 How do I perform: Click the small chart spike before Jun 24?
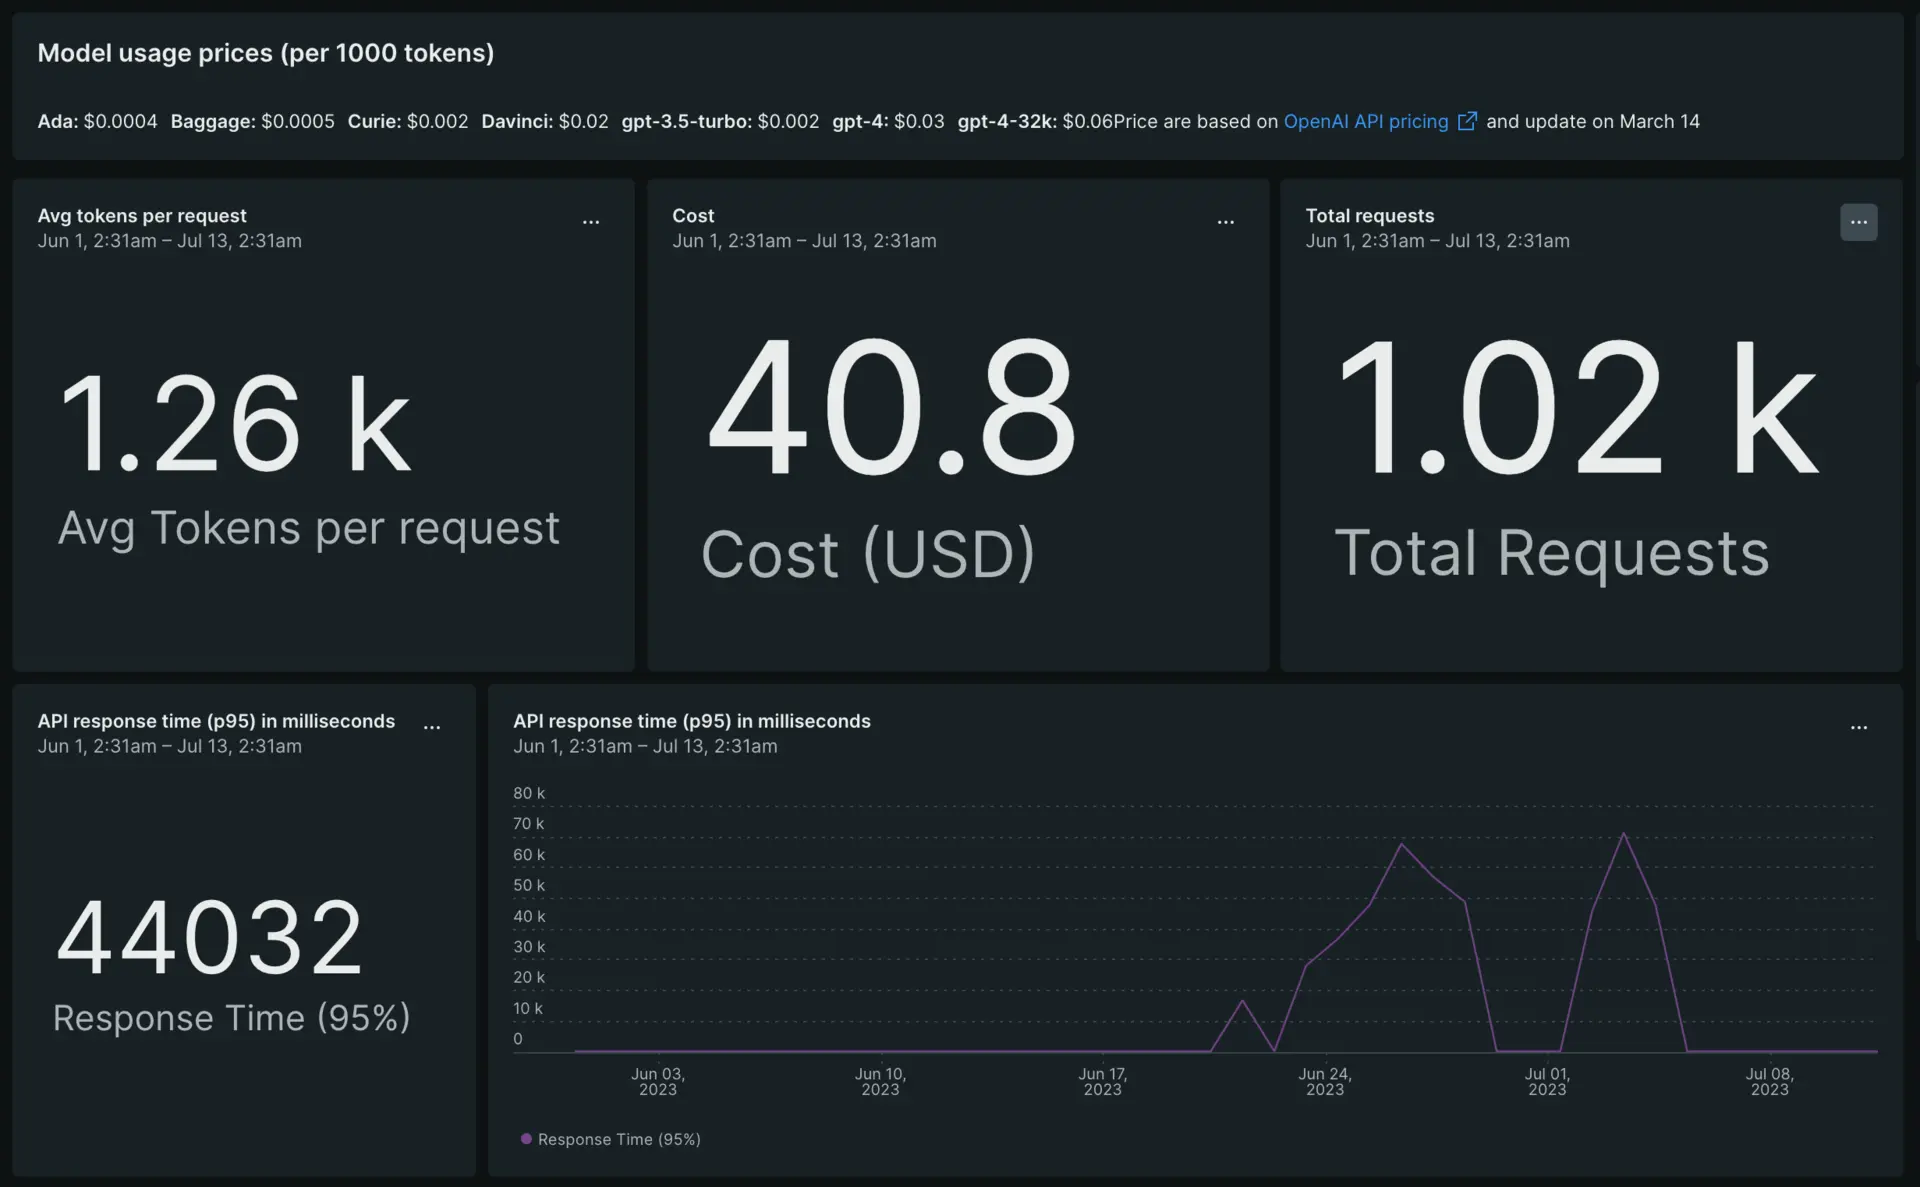coord(1242,1001)
